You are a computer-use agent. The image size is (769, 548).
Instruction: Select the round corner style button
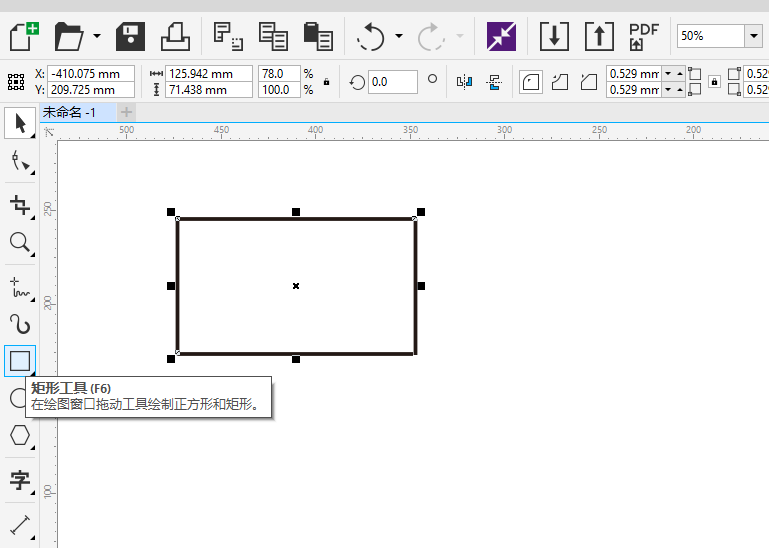532,81
